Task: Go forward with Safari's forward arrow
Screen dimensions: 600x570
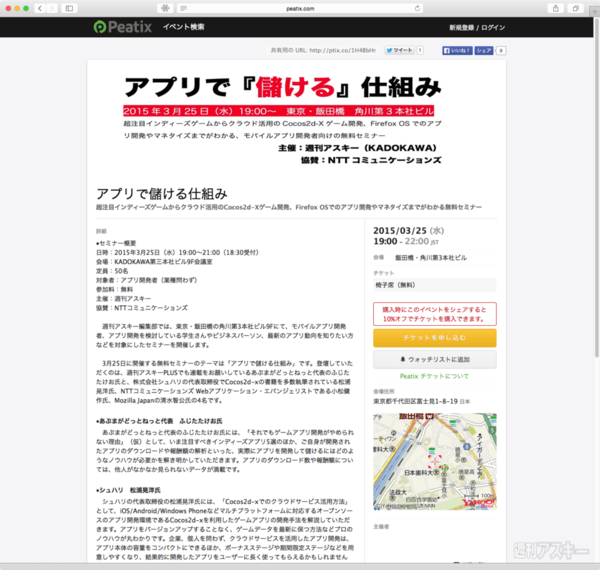Action: click(52, 8)
